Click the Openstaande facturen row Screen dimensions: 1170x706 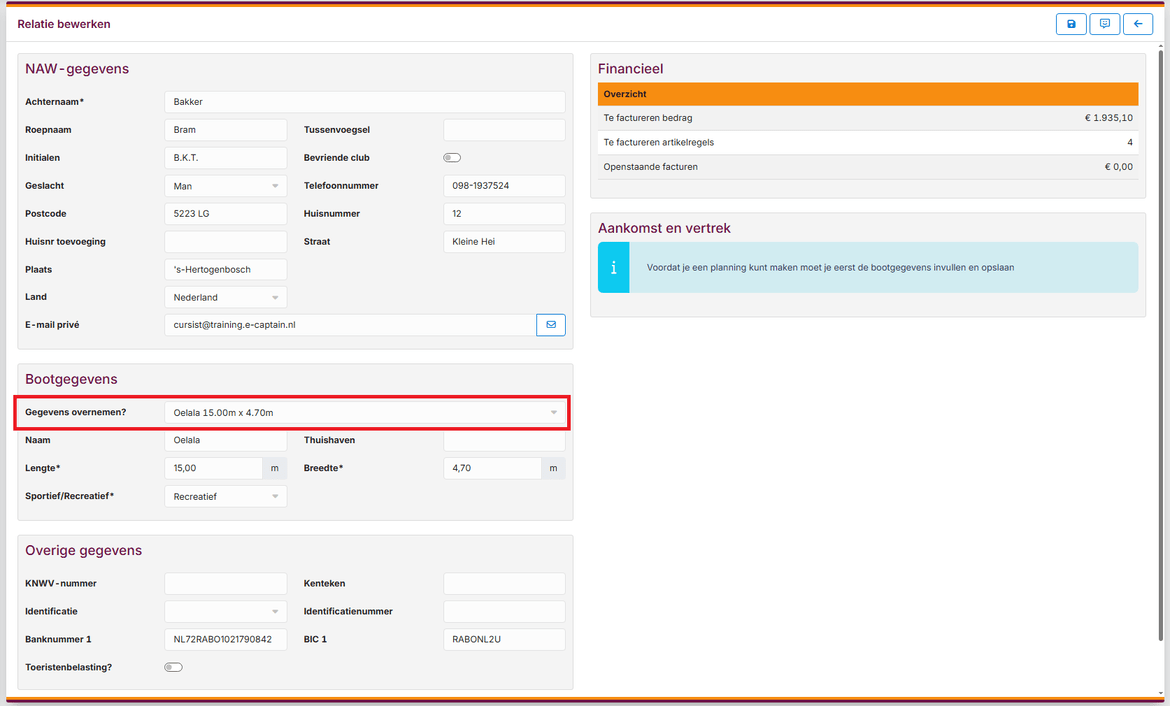tap(867, 167)
